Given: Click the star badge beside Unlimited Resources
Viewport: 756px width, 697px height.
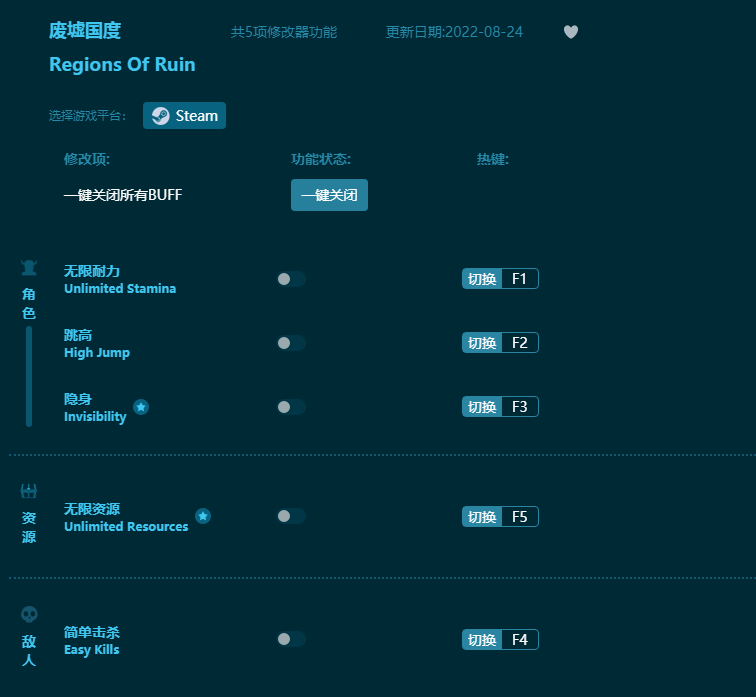Looking at the screenshot, I should pyautogui.click(x=203, y=516).
